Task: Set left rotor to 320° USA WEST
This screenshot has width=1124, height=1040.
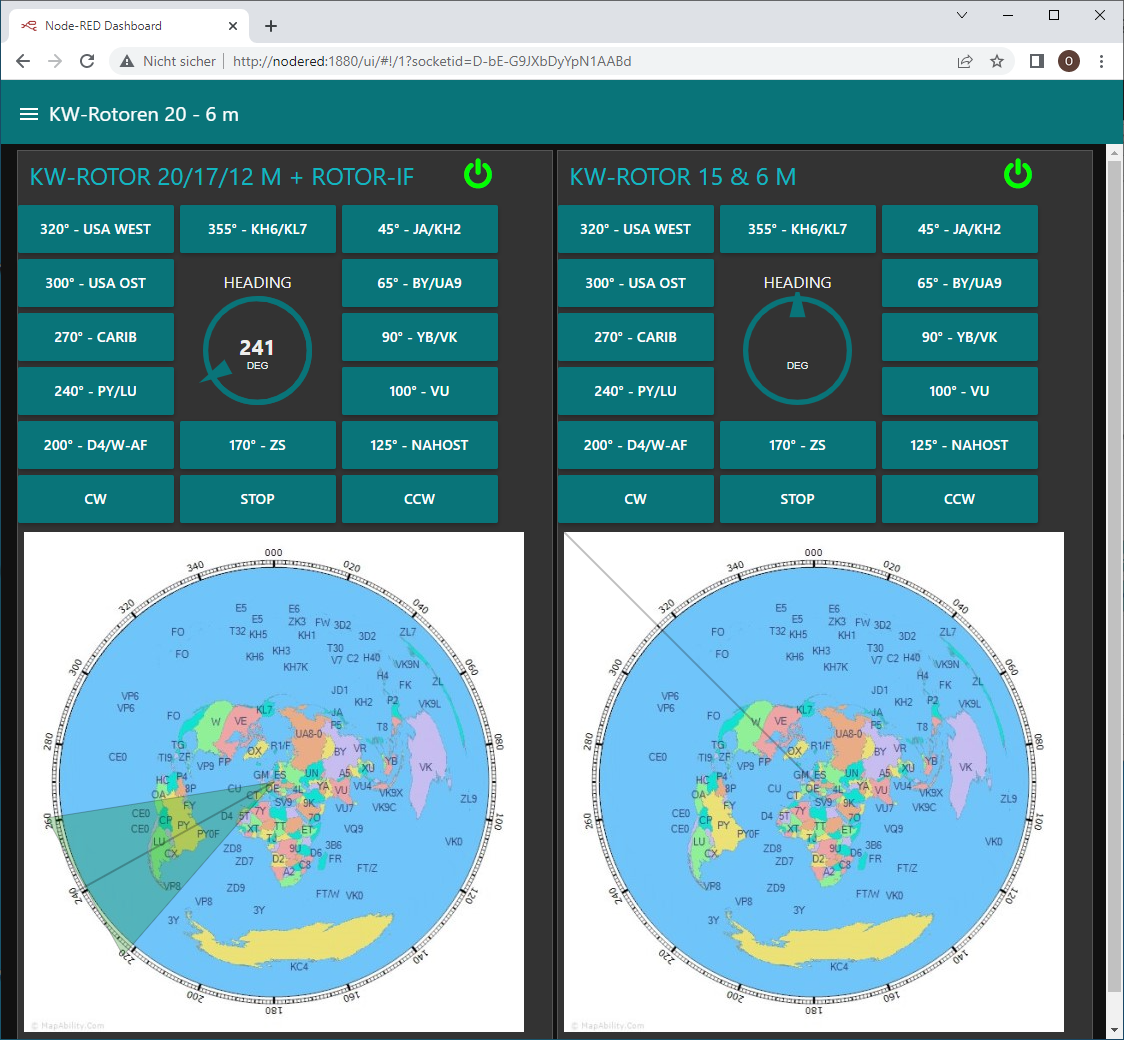Action: click(x=95, y=229)
